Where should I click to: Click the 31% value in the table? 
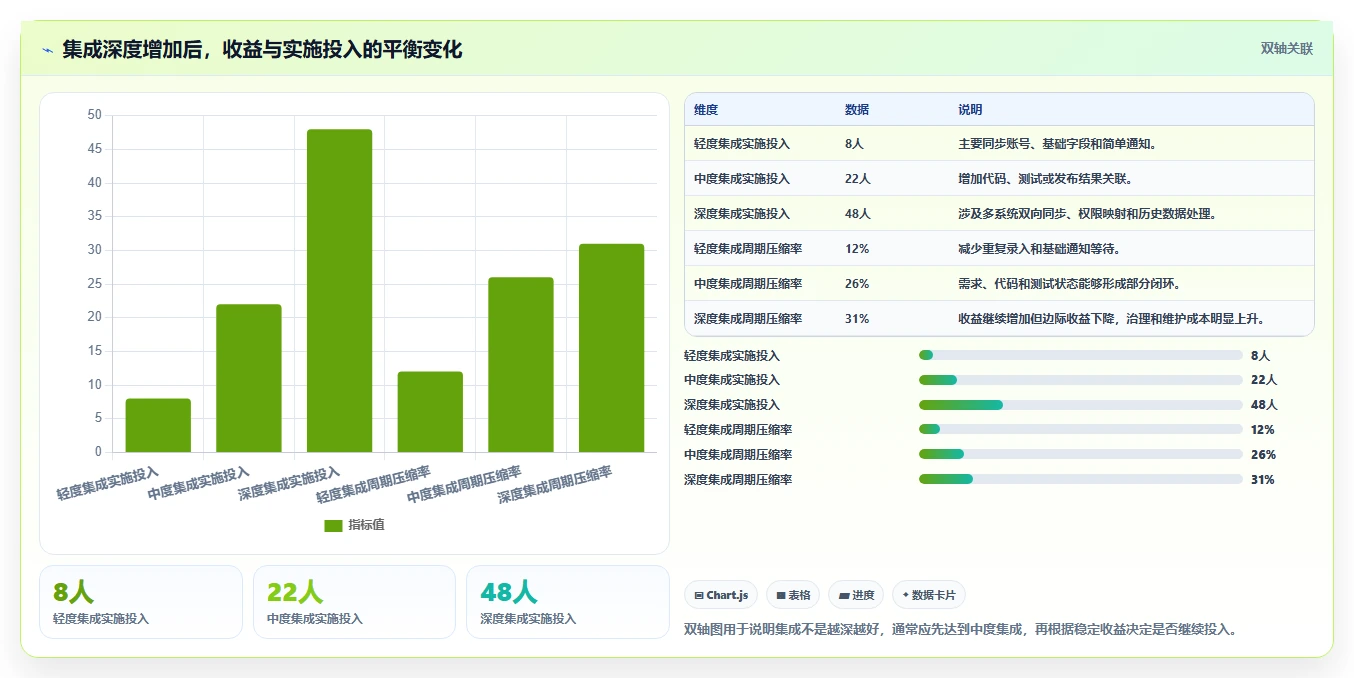[x=857, y=319]
